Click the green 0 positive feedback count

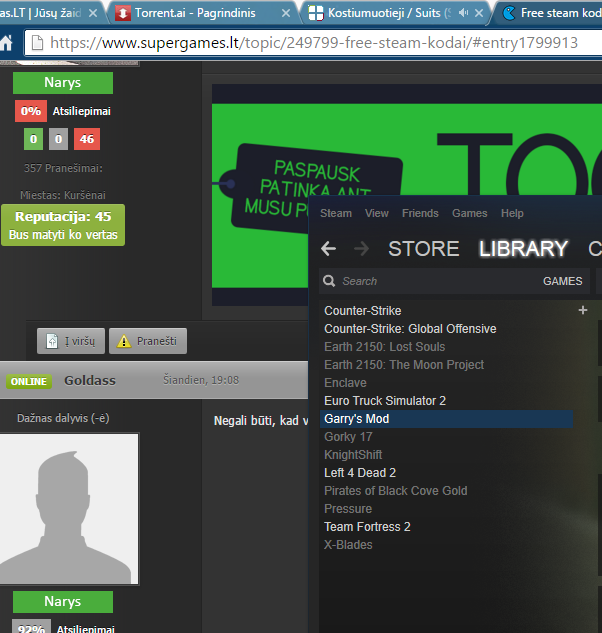[x=33, y=139]
